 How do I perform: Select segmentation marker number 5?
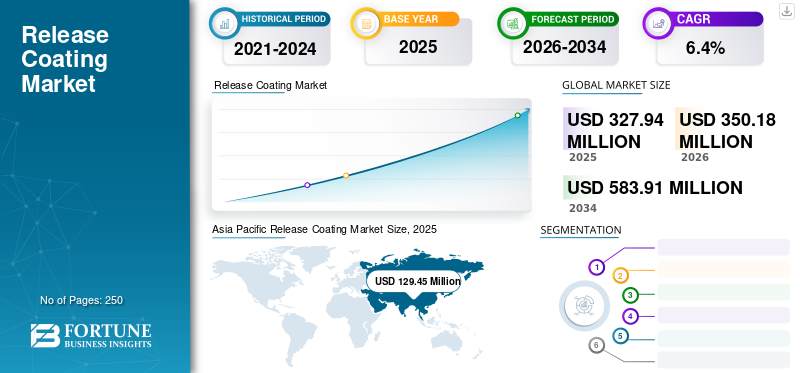click(x=619, y=336)
